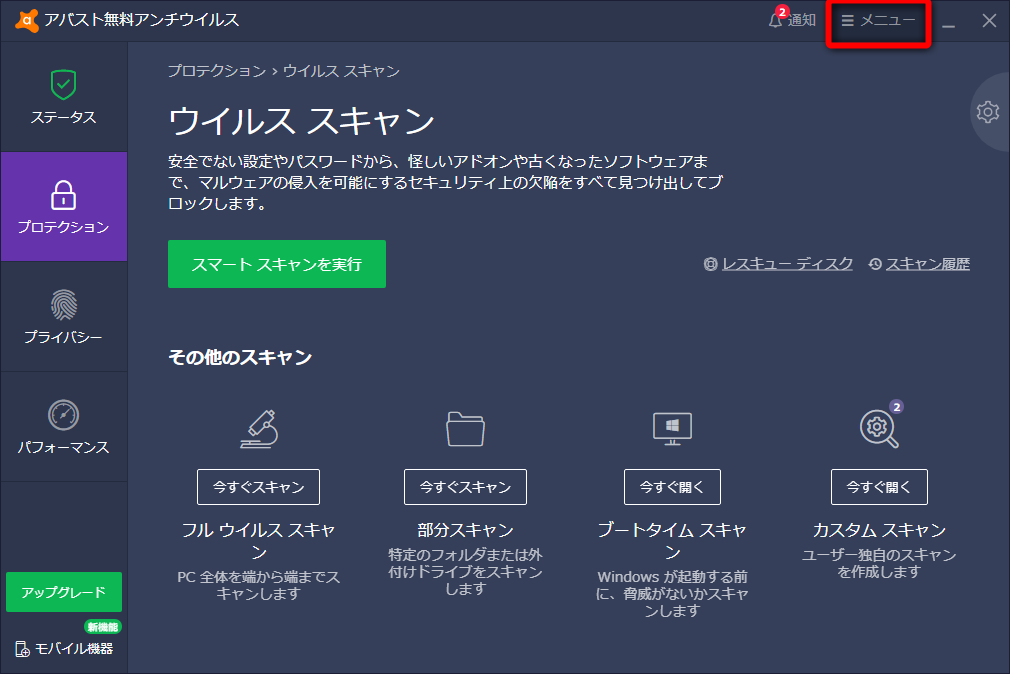
Task: Click the full virus scan microscope icon
Action: click(257, 429)
